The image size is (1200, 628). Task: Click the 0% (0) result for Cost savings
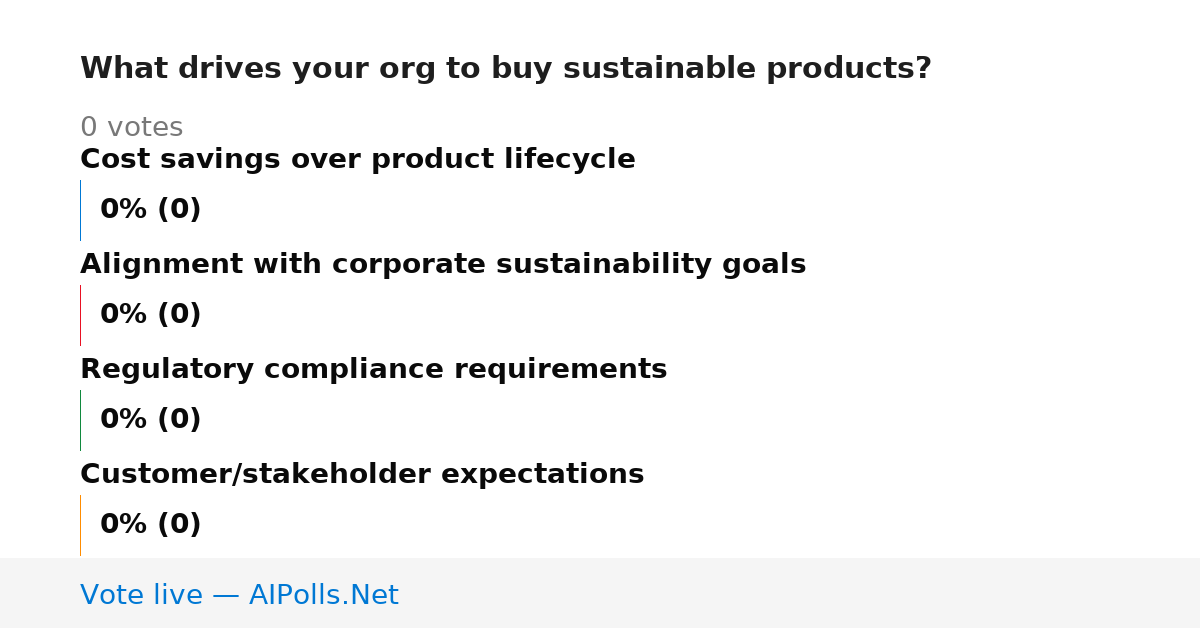tap(151, 210)
